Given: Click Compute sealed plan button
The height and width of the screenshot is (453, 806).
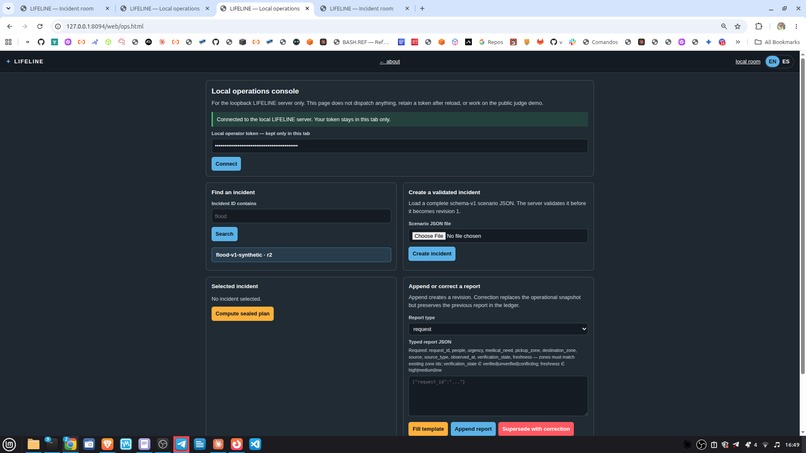Looking at the screenshot, I should (242, 314).
